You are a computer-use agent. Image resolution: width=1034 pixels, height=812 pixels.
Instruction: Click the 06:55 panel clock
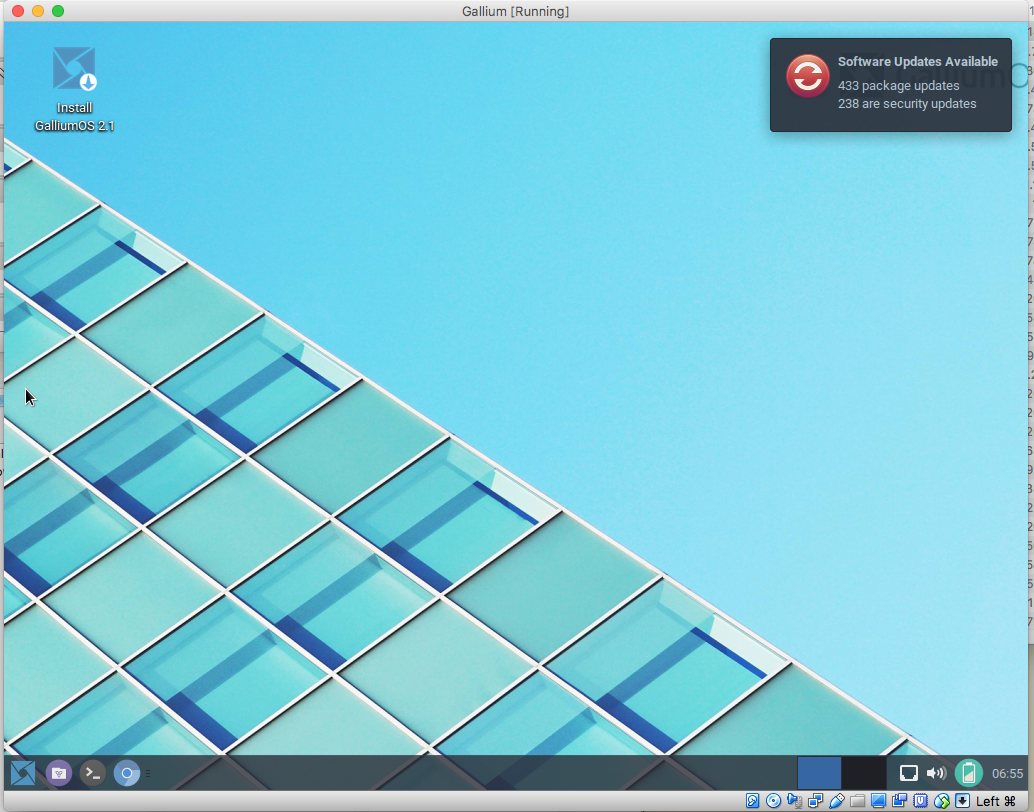1008,774
